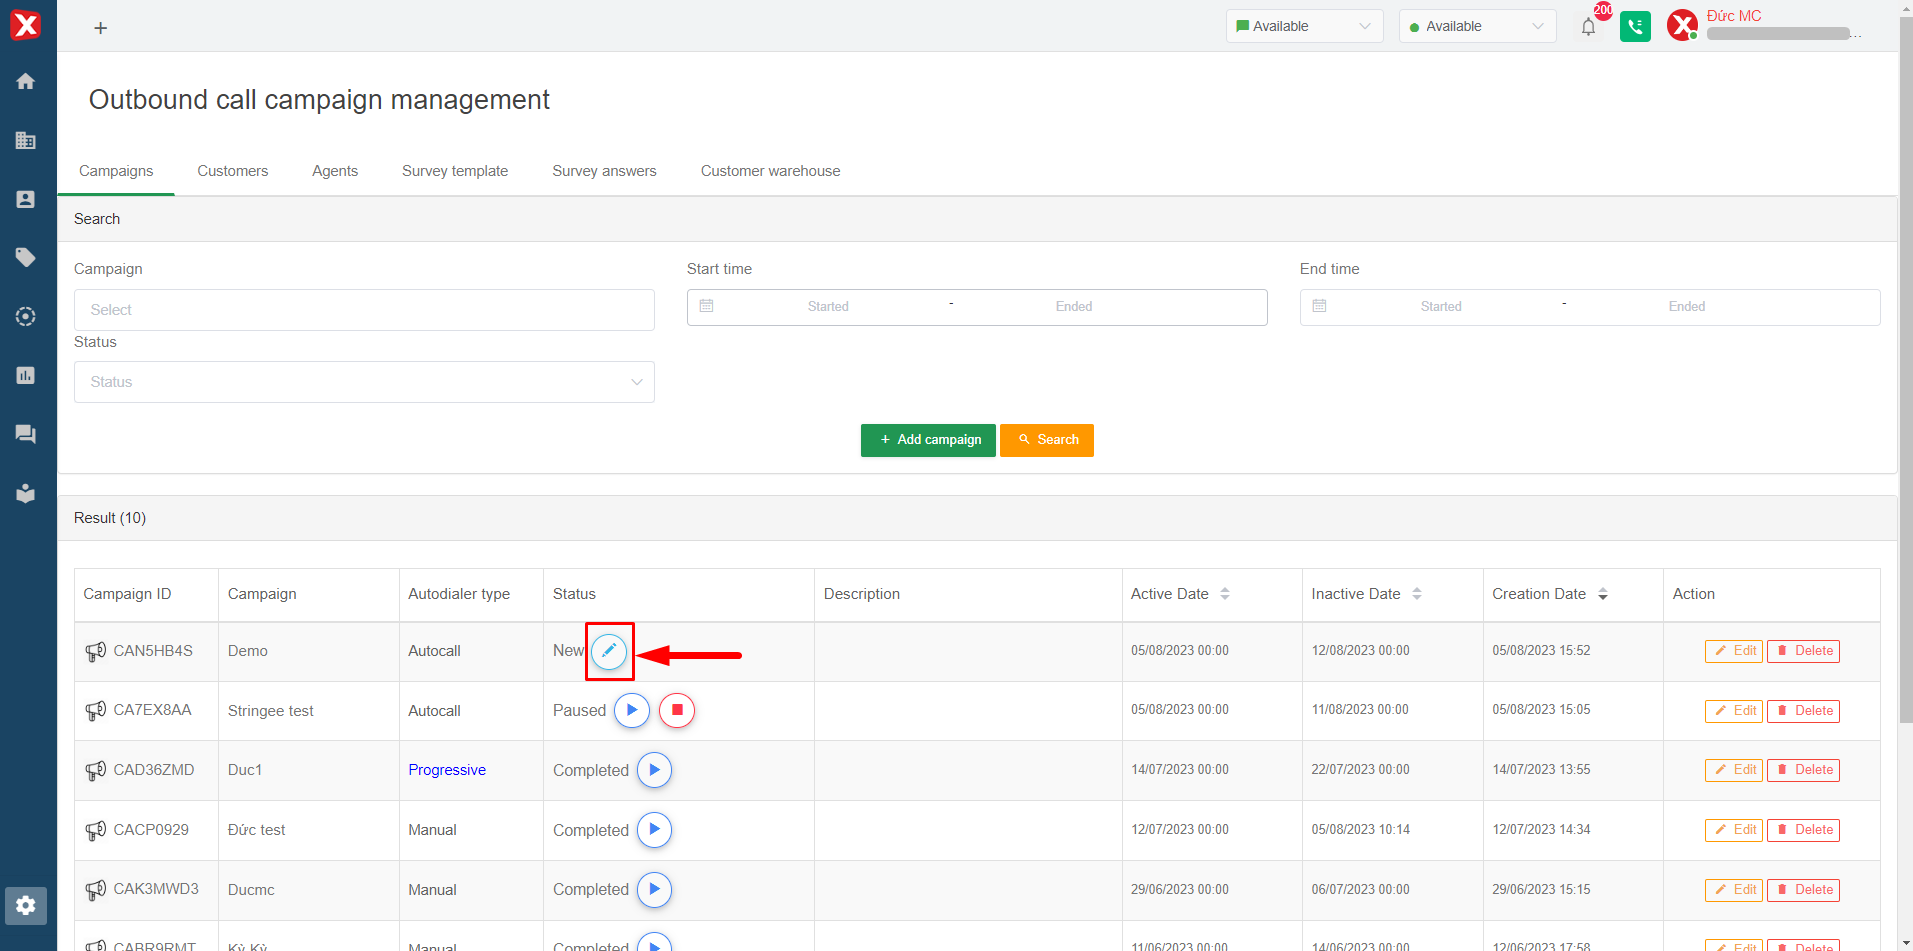Switch to the Survey template tab
Image resolution: width=1913 pixels, height=951 pixels.
pos(455,171)
